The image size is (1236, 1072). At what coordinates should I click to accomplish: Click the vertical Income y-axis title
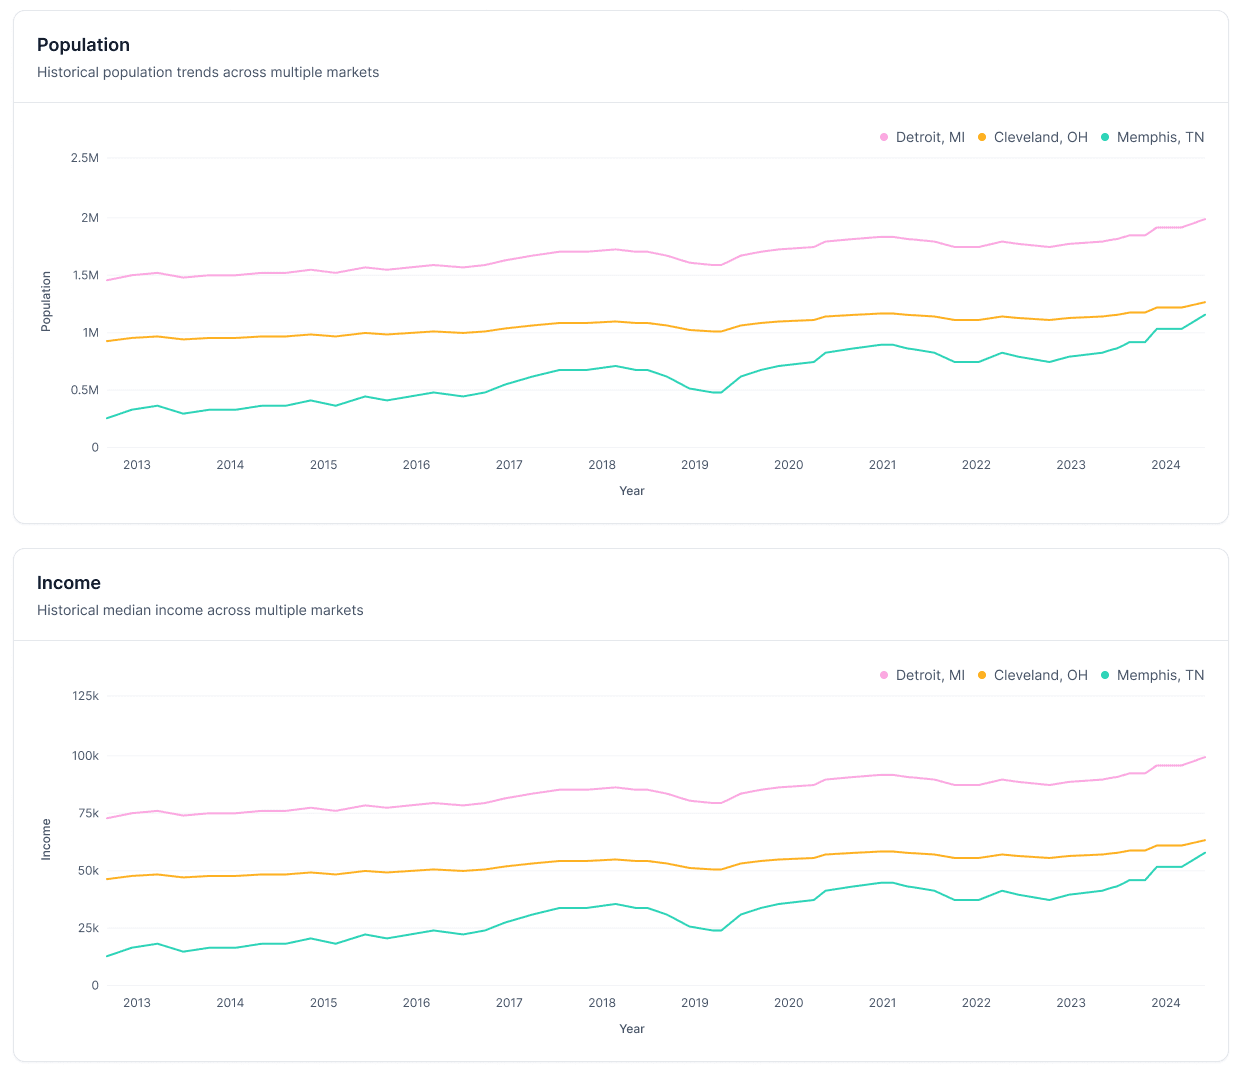coord(46,840)
